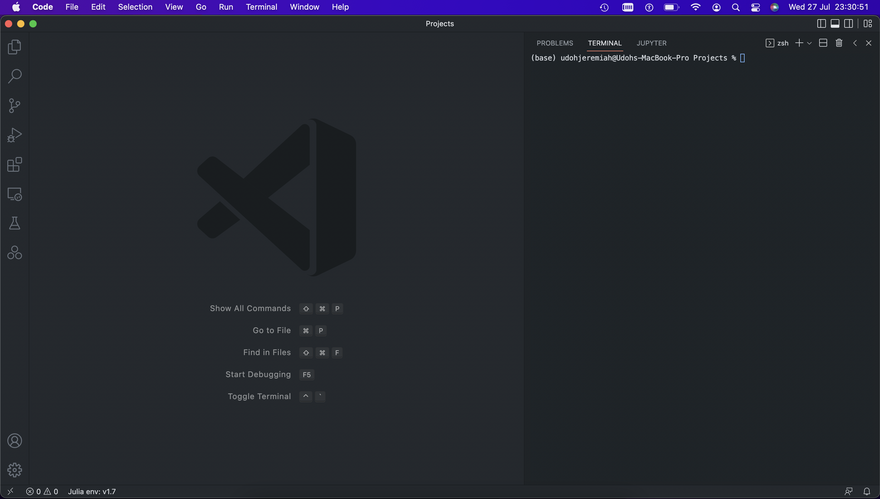Image resolution: width=880 pixels, height=499 pixels.
Task: Click the remote window indicator in the status bar
Action: (x=10, y=491)
